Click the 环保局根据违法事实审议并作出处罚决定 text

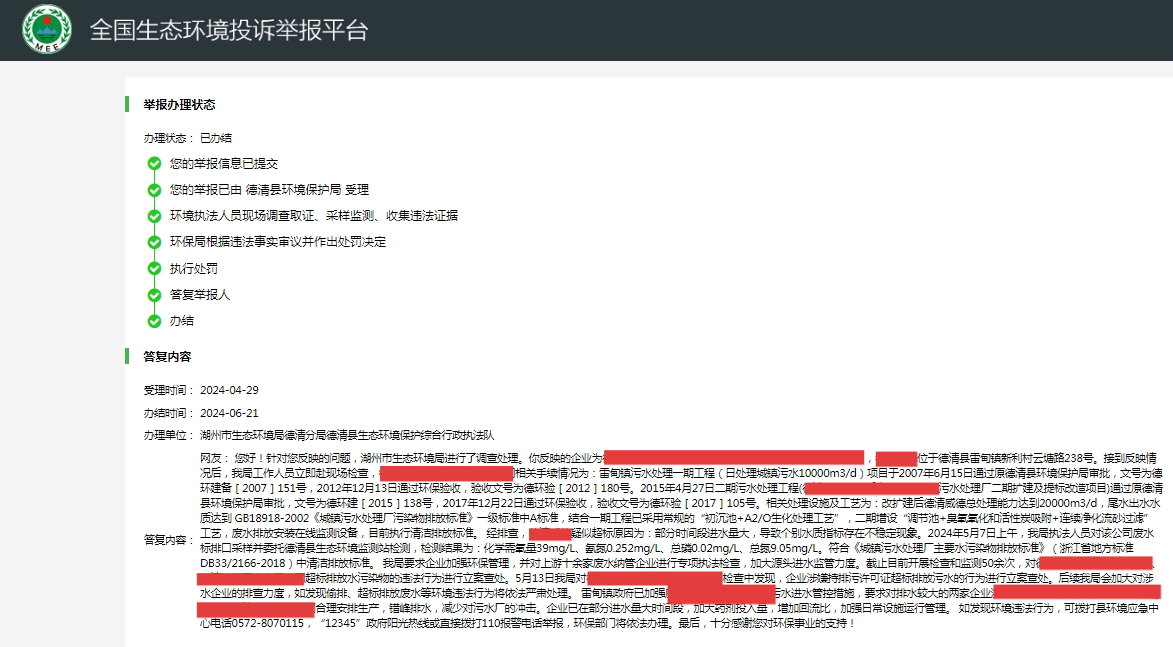(x=278, y=242)
